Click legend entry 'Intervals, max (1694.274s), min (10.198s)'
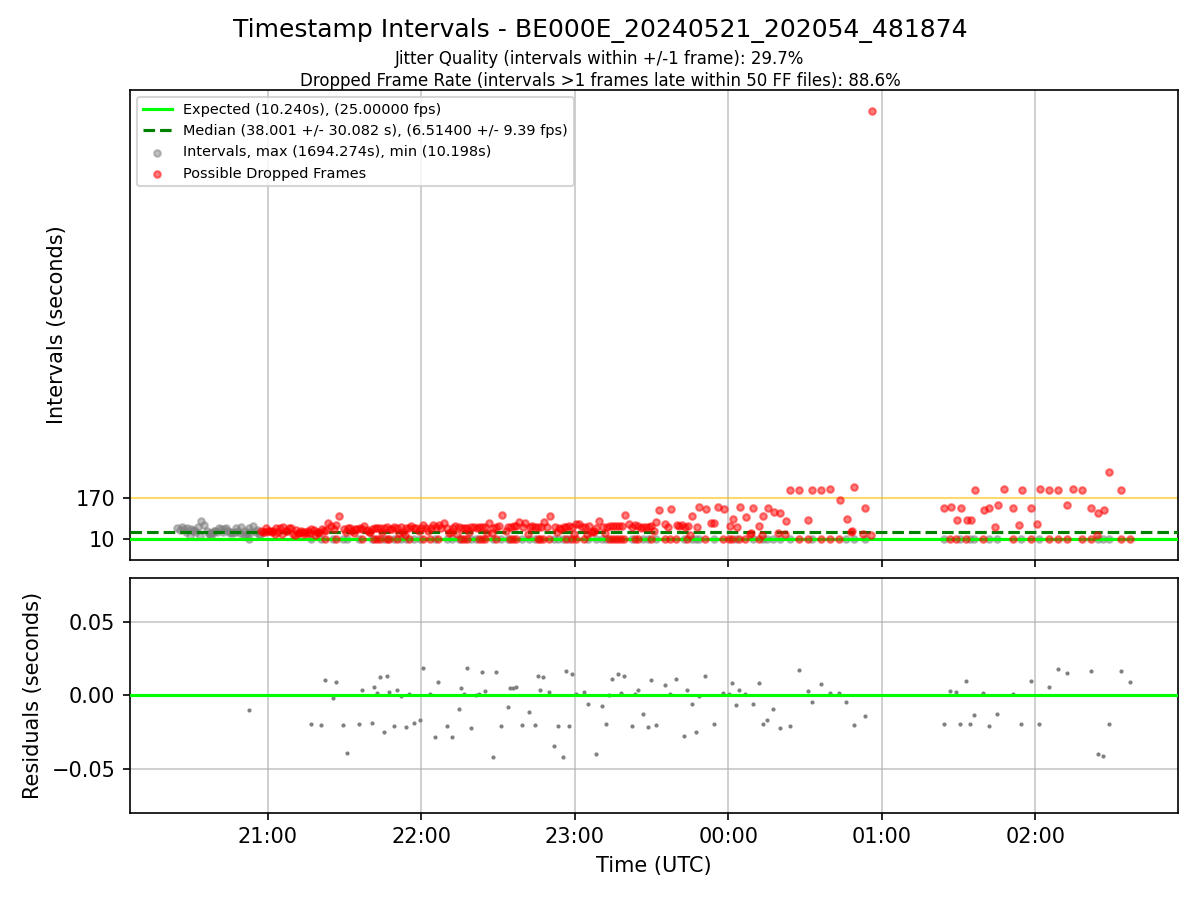This screenshot has height=900, width=1200. (337, 152)
